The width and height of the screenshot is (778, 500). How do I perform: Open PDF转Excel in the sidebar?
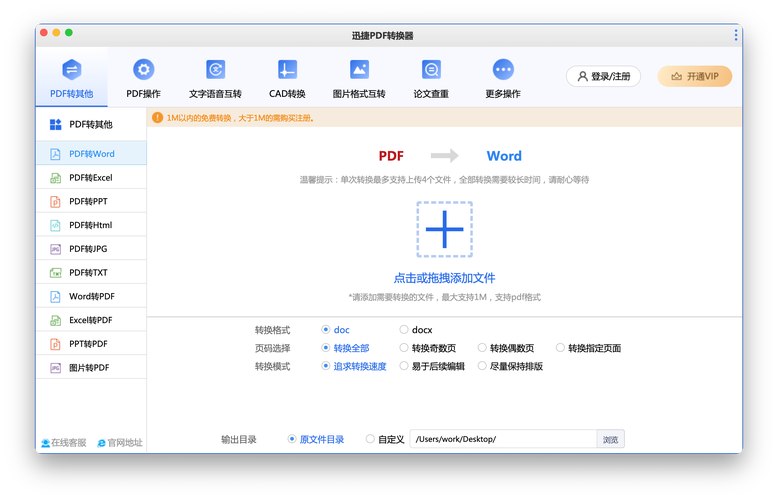(x=91, y=178)
